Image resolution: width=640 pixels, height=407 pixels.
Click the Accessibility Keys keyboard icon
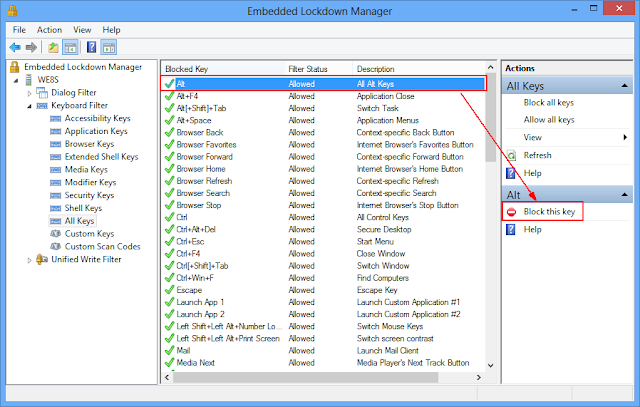(56, 118)
